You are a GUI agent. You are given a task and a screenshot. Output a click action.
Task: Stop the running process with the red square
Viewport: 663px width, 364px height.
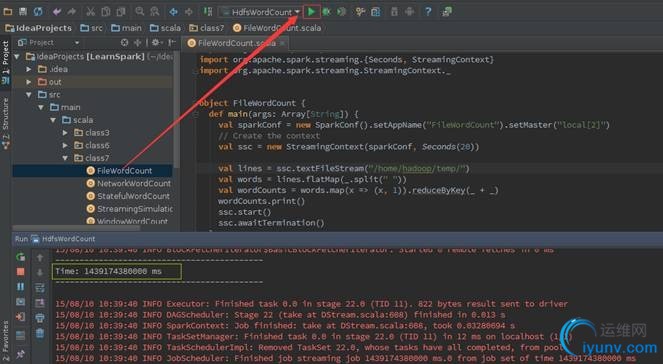[x=20, y=271]
